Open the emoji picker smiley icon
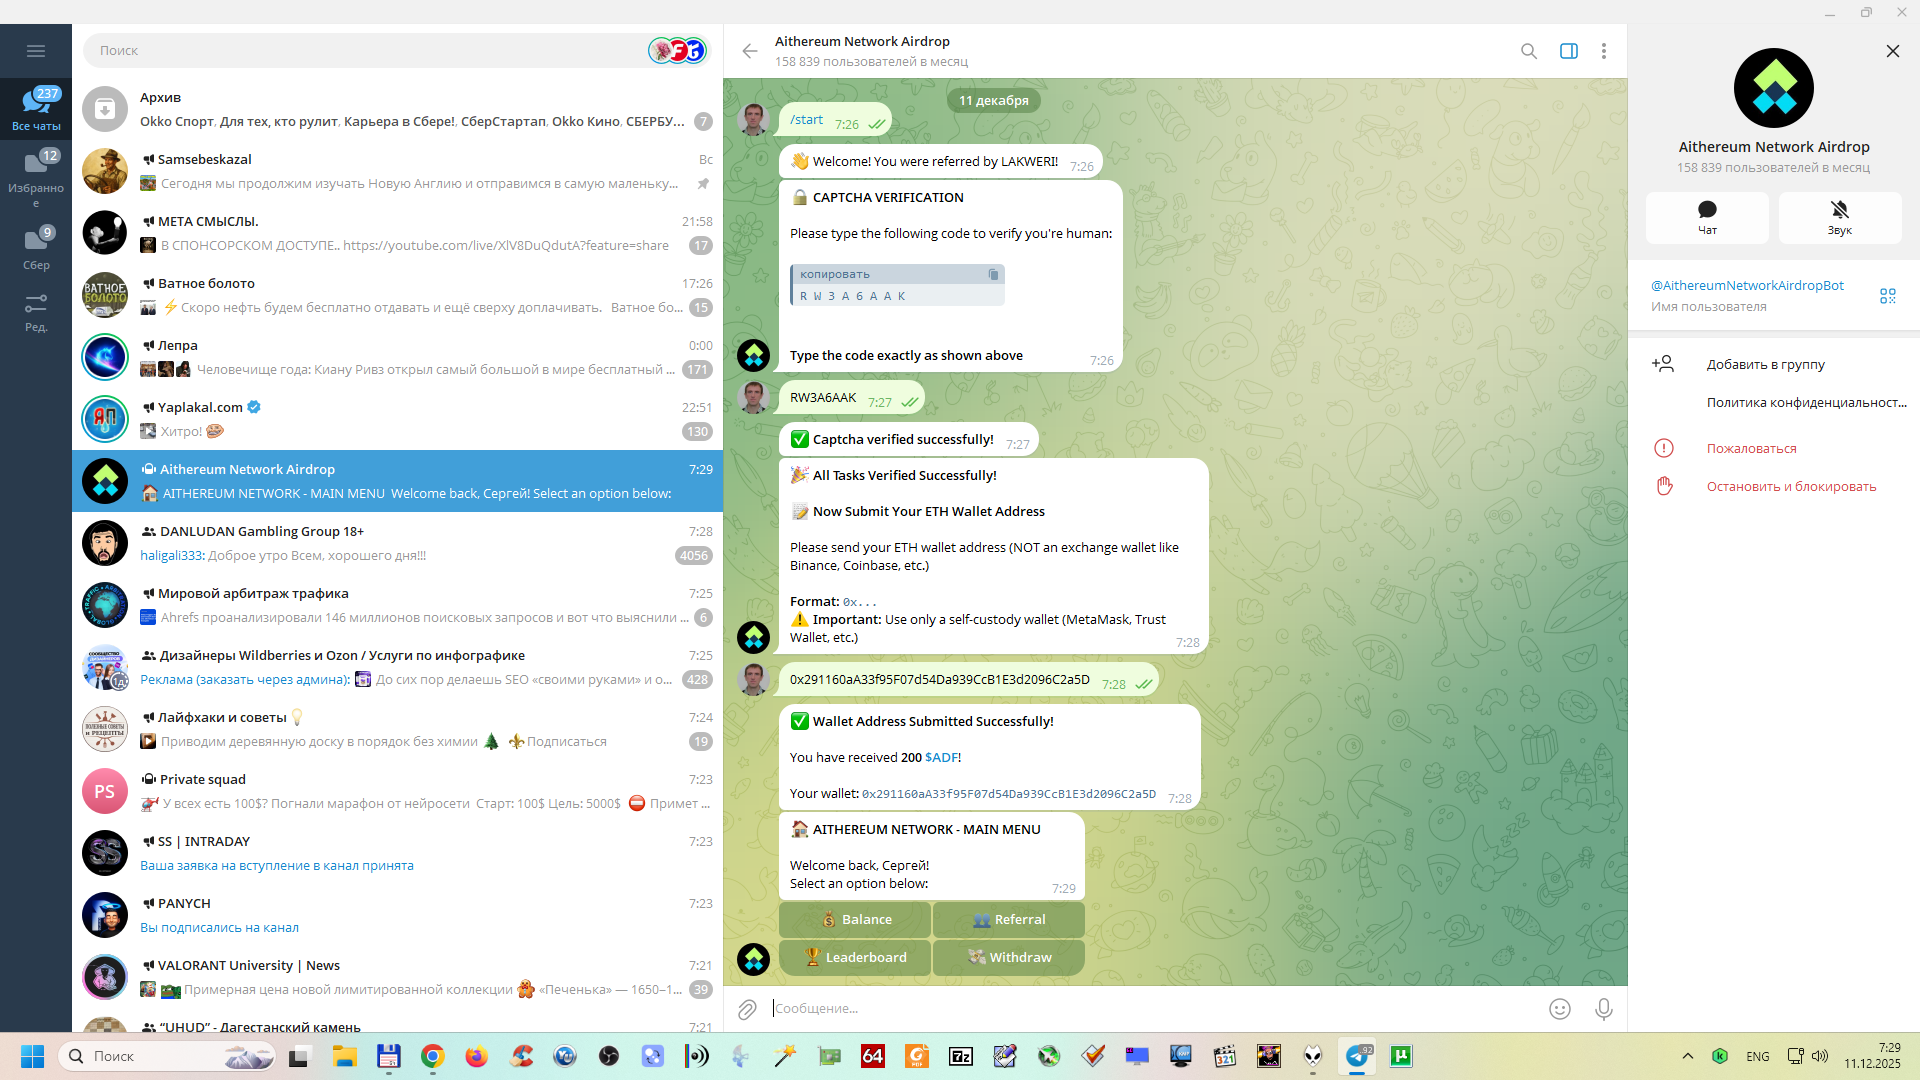 [x=1559, y=1009]
